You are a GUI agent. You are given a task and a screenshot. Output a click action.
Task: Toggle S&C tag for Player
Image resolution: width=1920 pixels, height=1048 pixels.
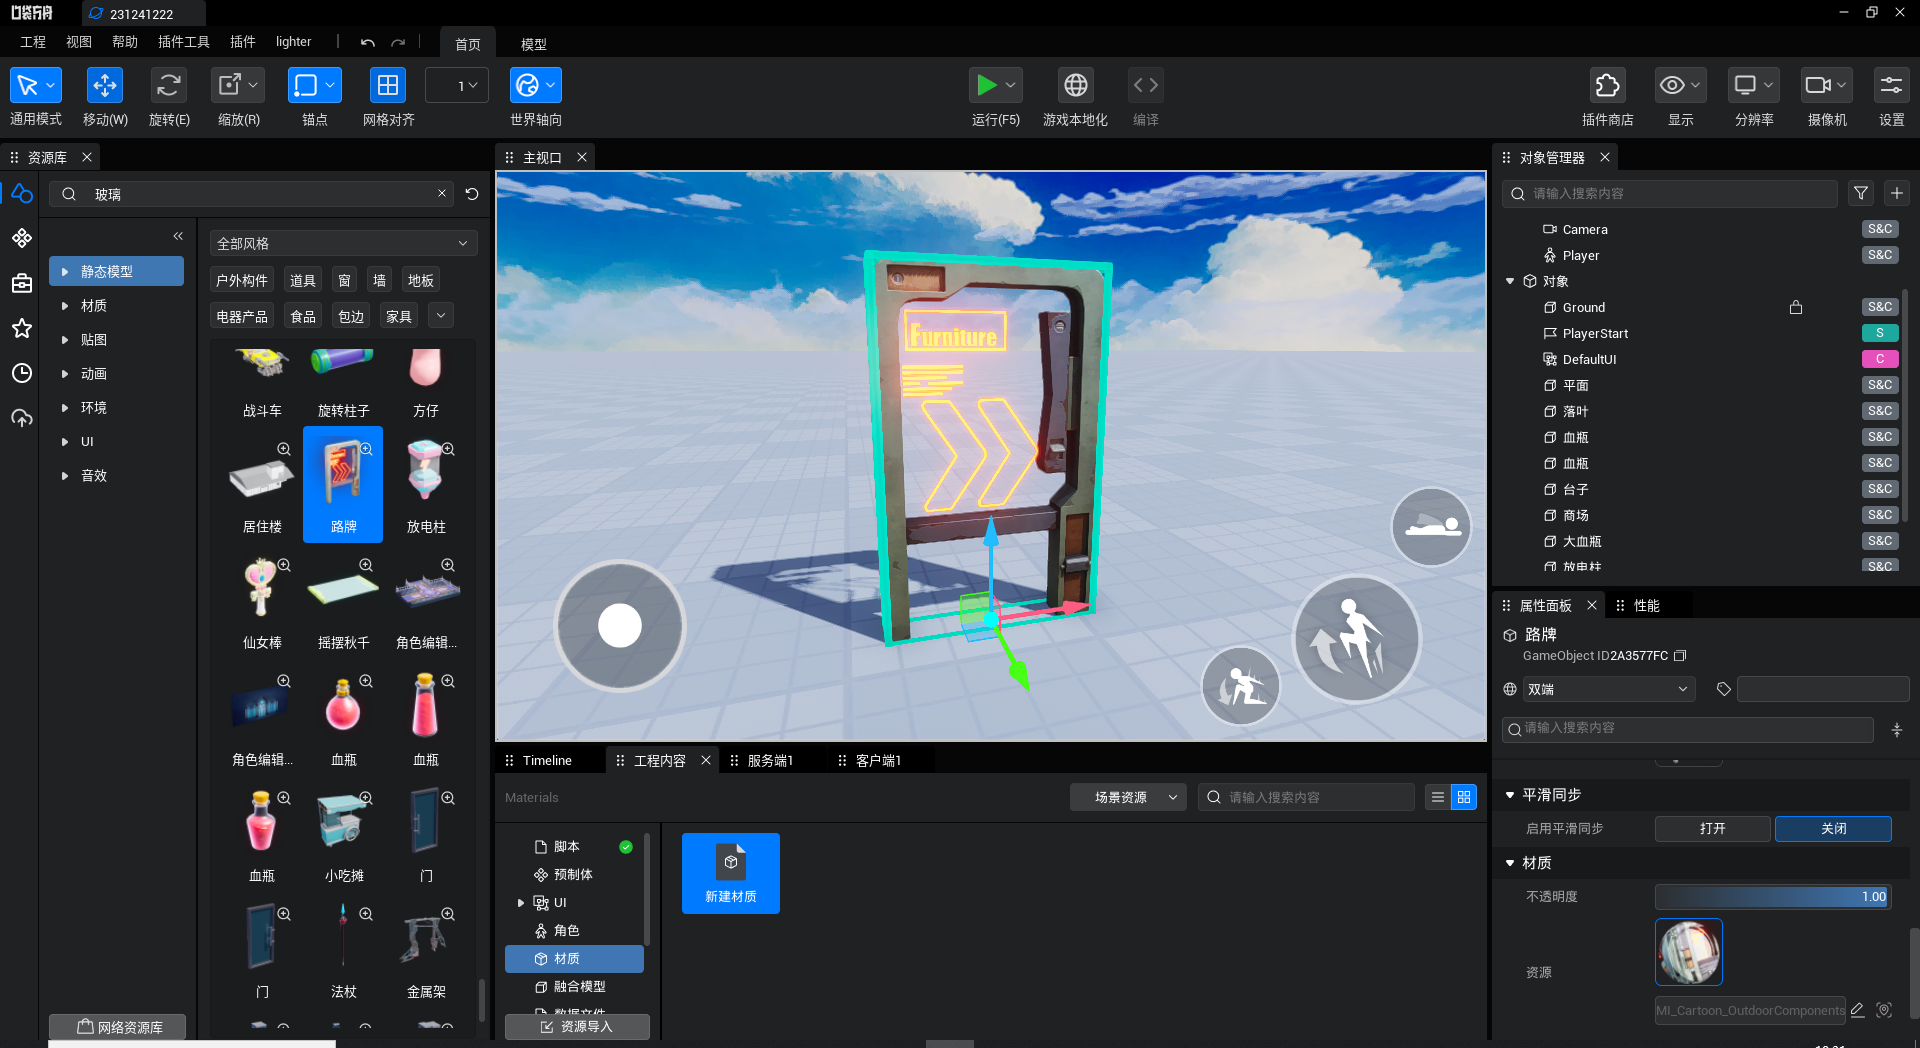coord(1880,255)
